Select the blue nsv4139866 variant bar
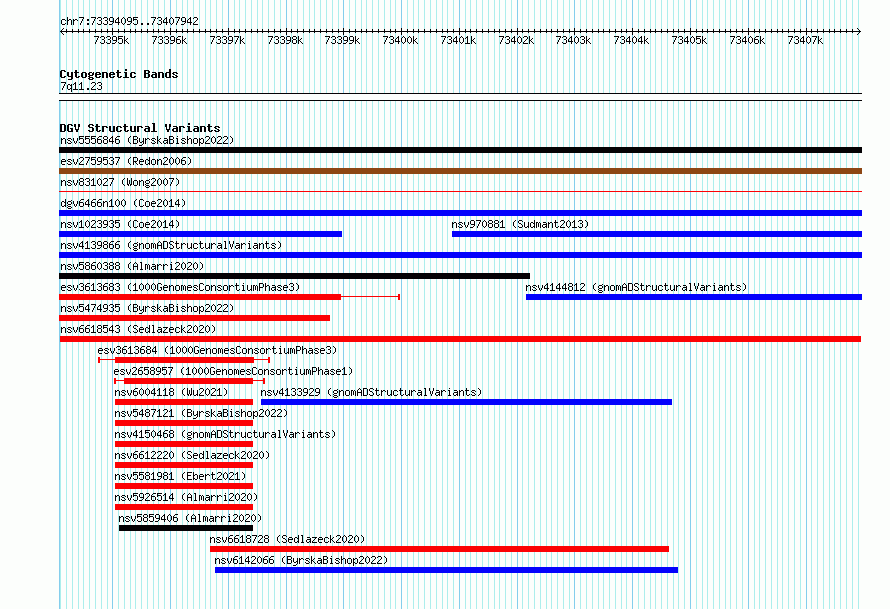 (x=460, y=255)
